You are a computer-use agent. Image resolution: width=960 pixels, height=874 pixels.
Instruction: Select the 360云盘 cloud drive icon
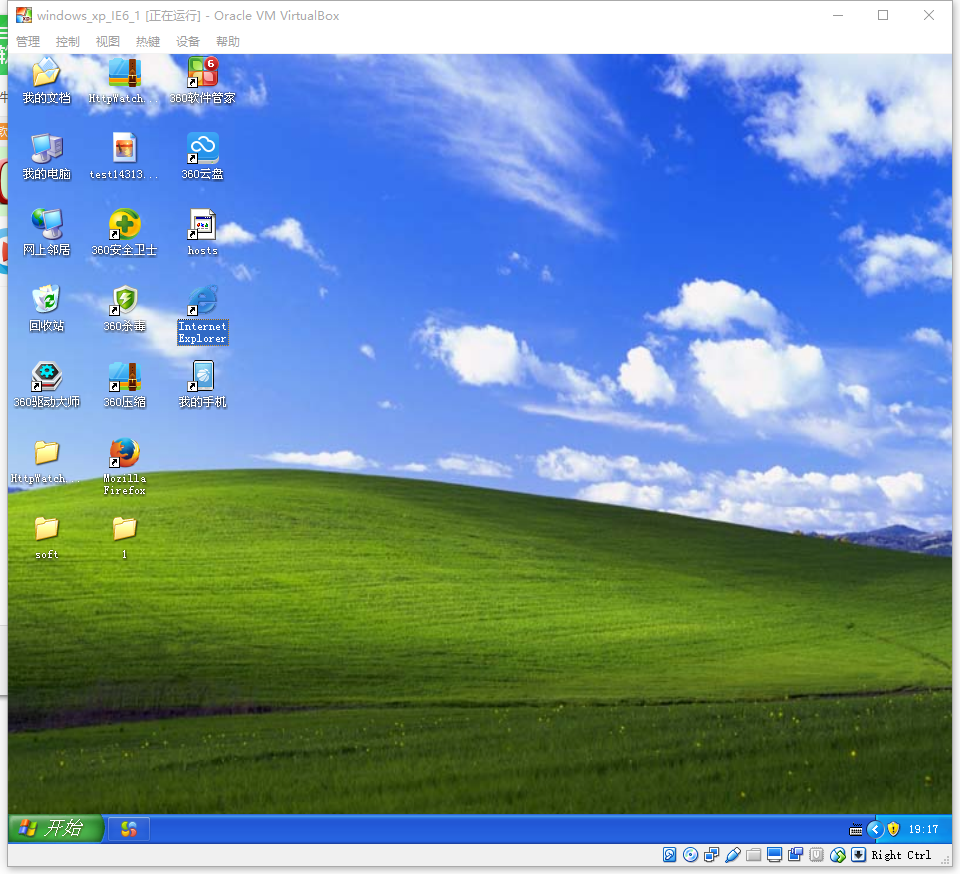coord(202,149)
